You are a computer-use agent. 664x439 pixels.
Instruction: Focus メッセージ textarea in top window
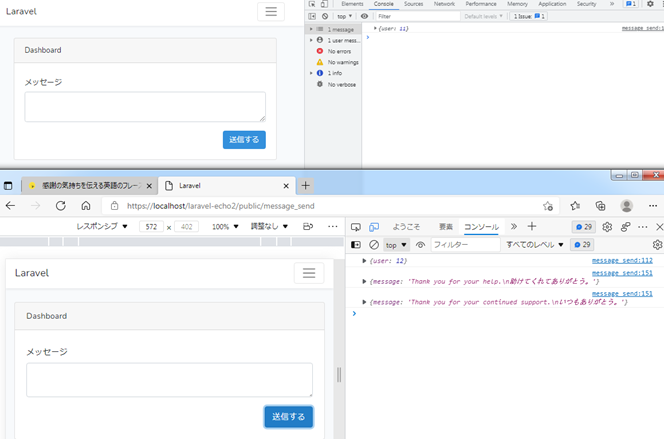pyautogui.click(x=145, y=107)
